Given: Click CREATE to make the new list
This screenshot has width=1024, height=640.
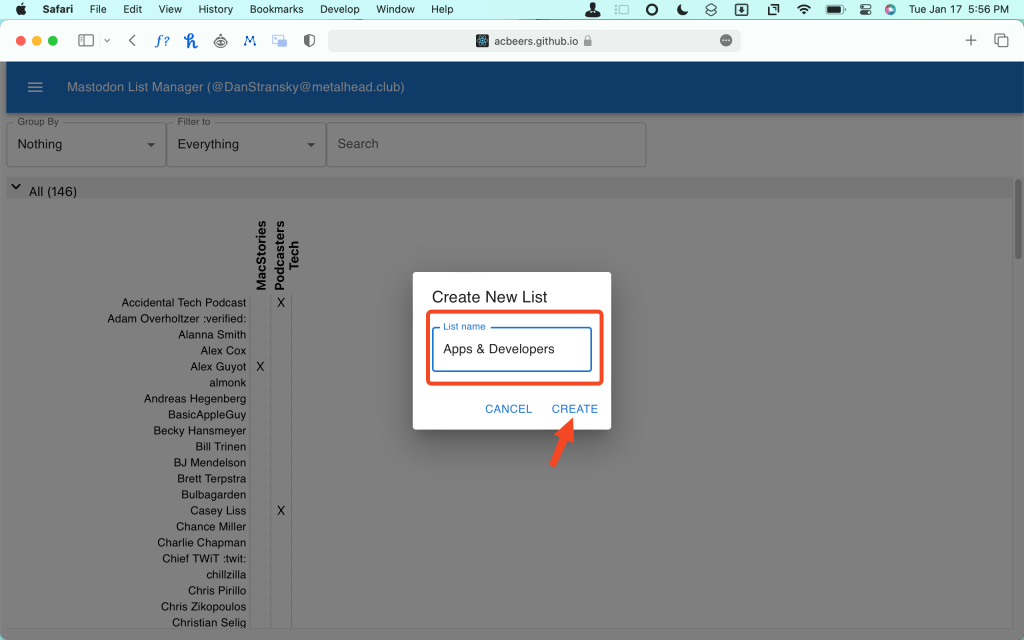Looking at the screenshot, I should click(574, 408).
